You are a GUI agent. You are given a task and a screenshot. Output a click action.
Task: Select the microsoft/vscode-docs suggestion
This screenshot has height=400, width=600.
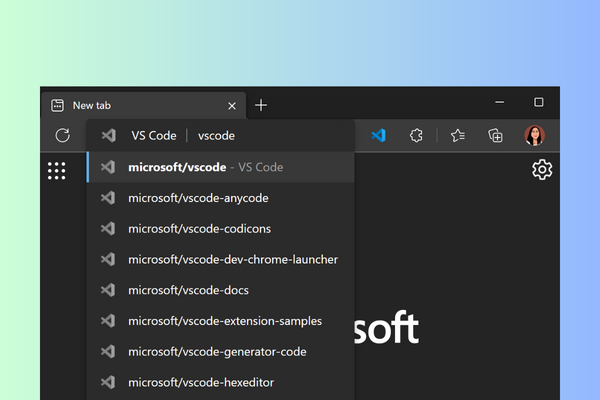[221, 290]
